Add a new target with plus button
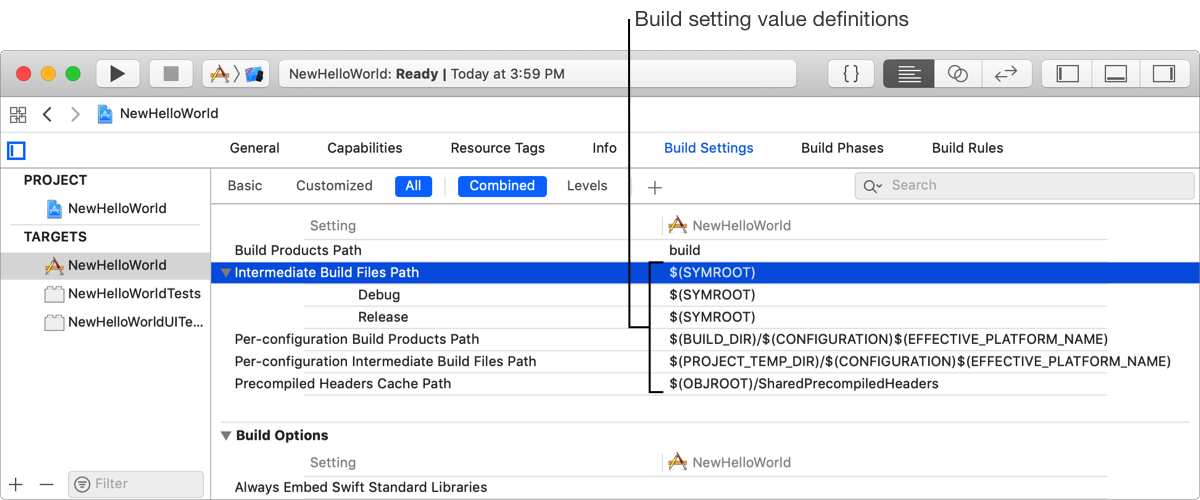Screen dimensions: 1200x500 pyautogui.click(x=16, y=484)
